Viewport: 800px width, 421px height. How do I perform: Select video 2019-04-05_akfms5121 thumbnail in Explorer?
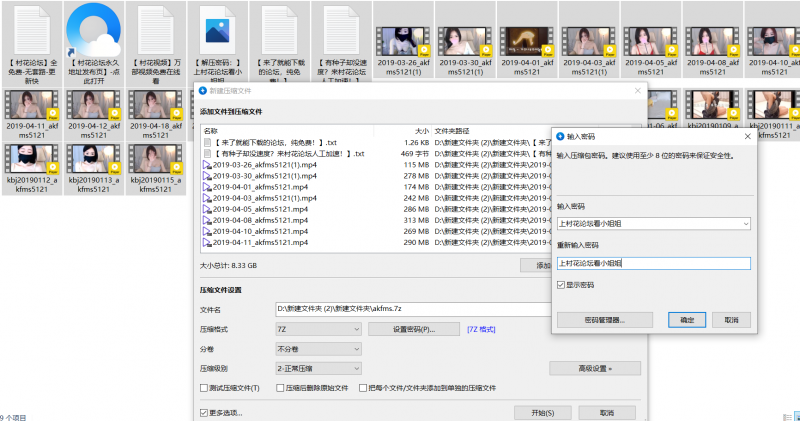(x=651, y=42)
